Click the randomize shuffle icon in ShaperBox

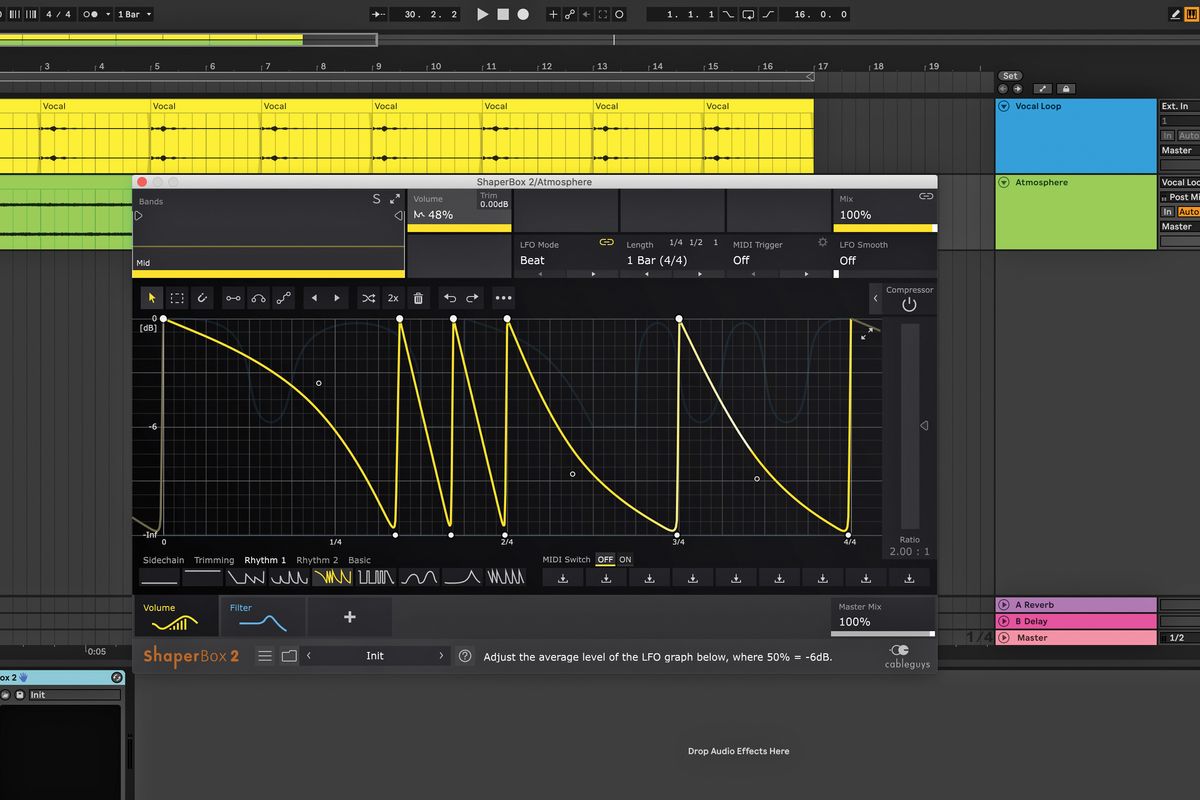369,297
